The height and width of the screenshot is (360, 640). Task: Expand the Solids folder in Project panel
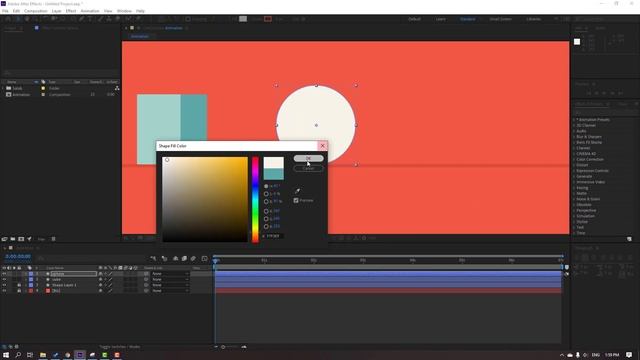(3, 88)
